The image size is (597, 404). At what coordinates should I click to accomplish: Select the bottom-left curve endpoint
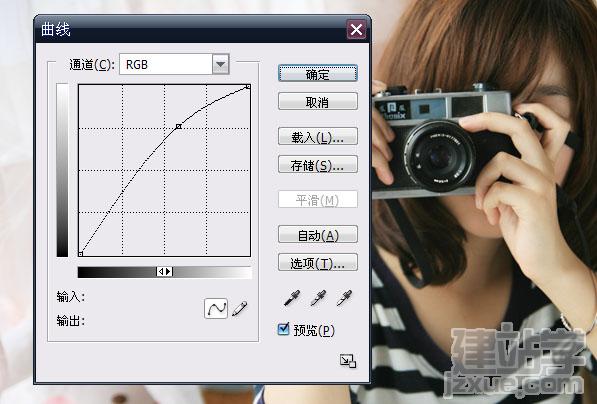(80, 254)
